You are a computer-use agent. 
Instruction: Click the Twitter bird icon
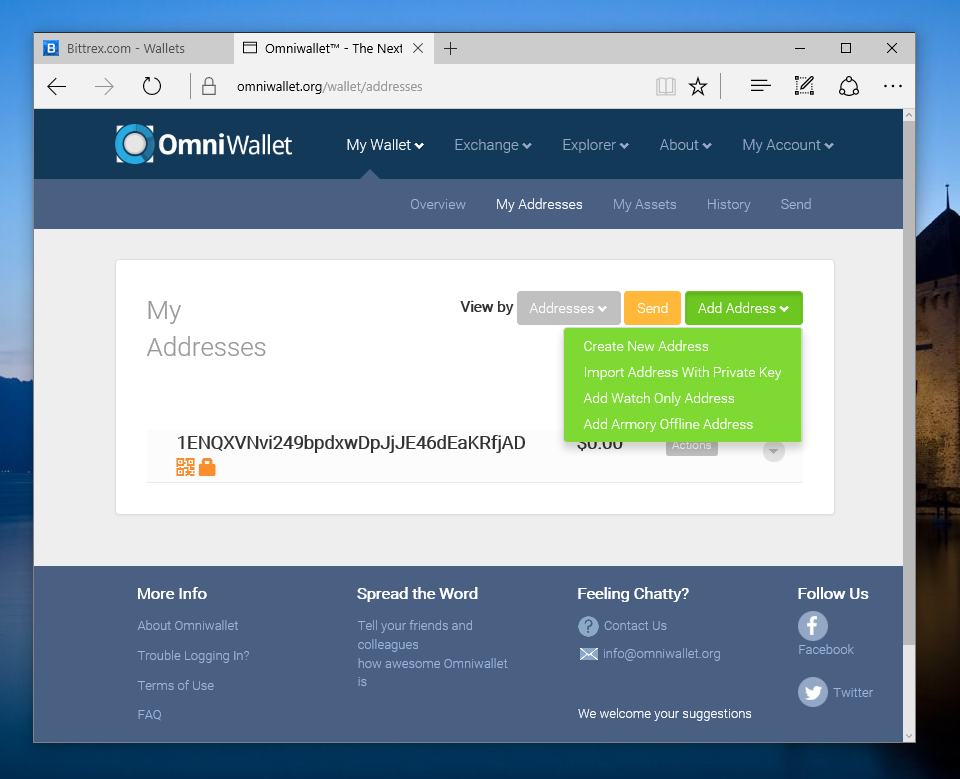pos(812,692)
